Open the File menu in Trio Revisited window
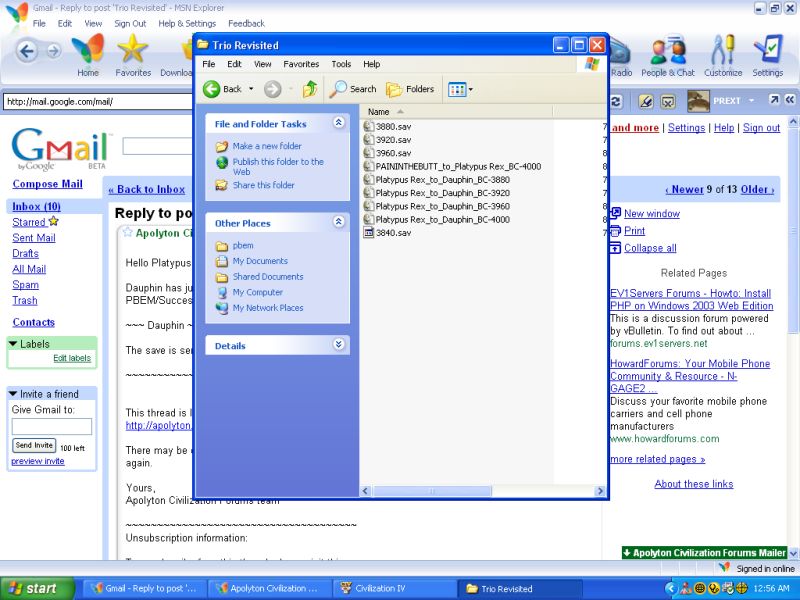 (x=209, y=64)
